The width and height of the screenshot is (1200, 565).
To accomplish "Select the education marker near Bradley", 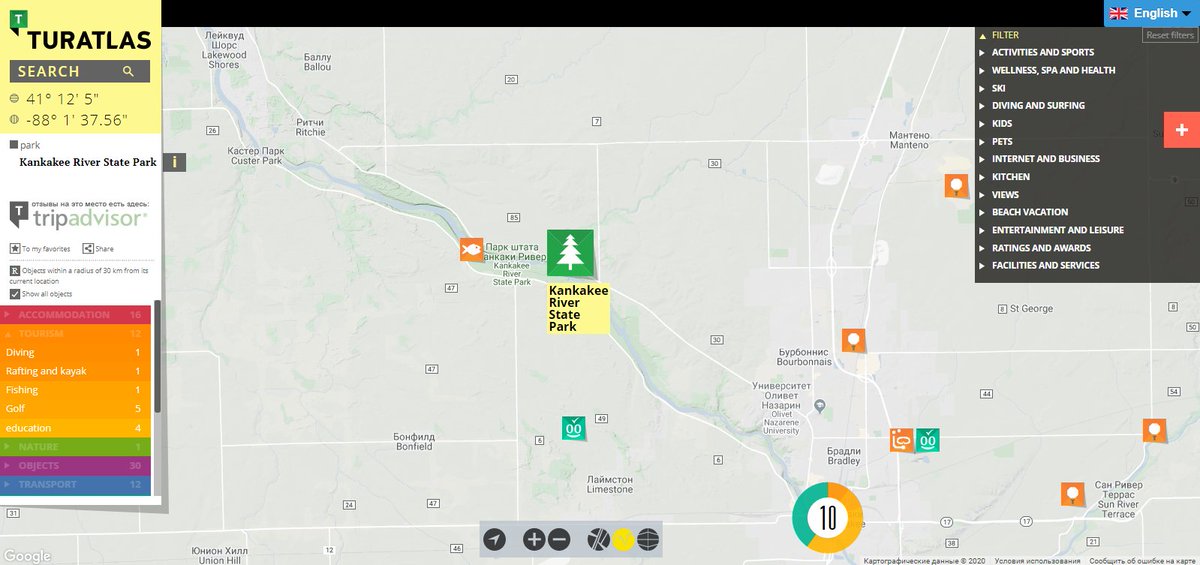I will tap(928, 440).
